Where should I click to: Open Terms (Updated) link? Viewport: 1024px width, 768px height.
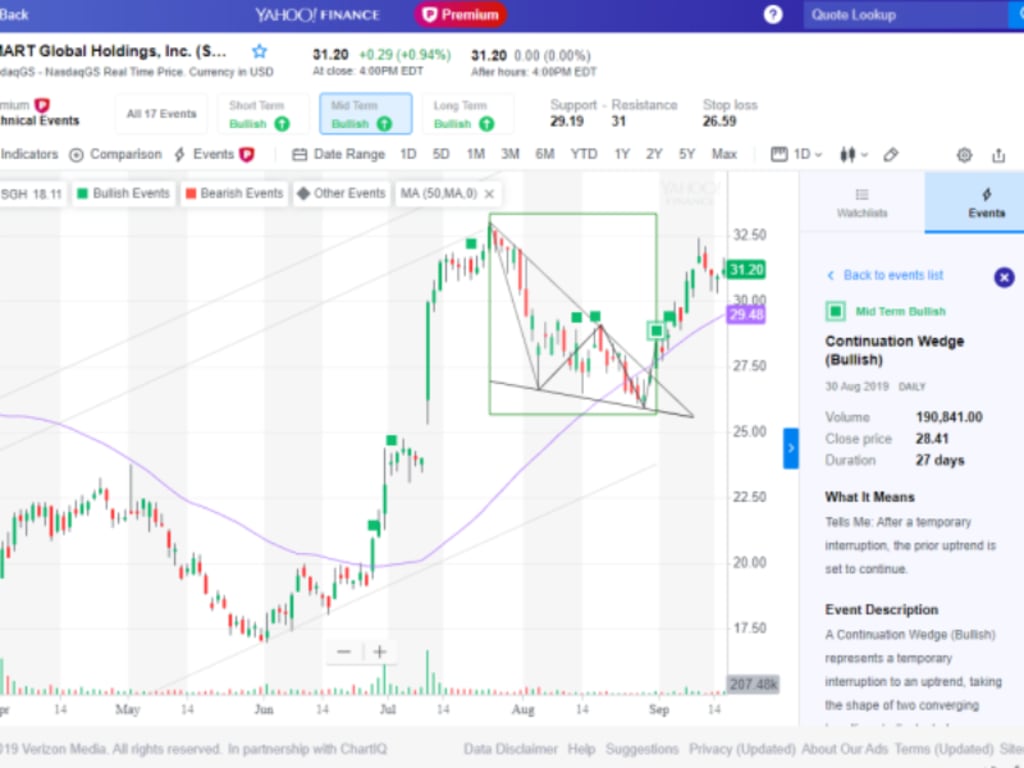click(944, 749)
